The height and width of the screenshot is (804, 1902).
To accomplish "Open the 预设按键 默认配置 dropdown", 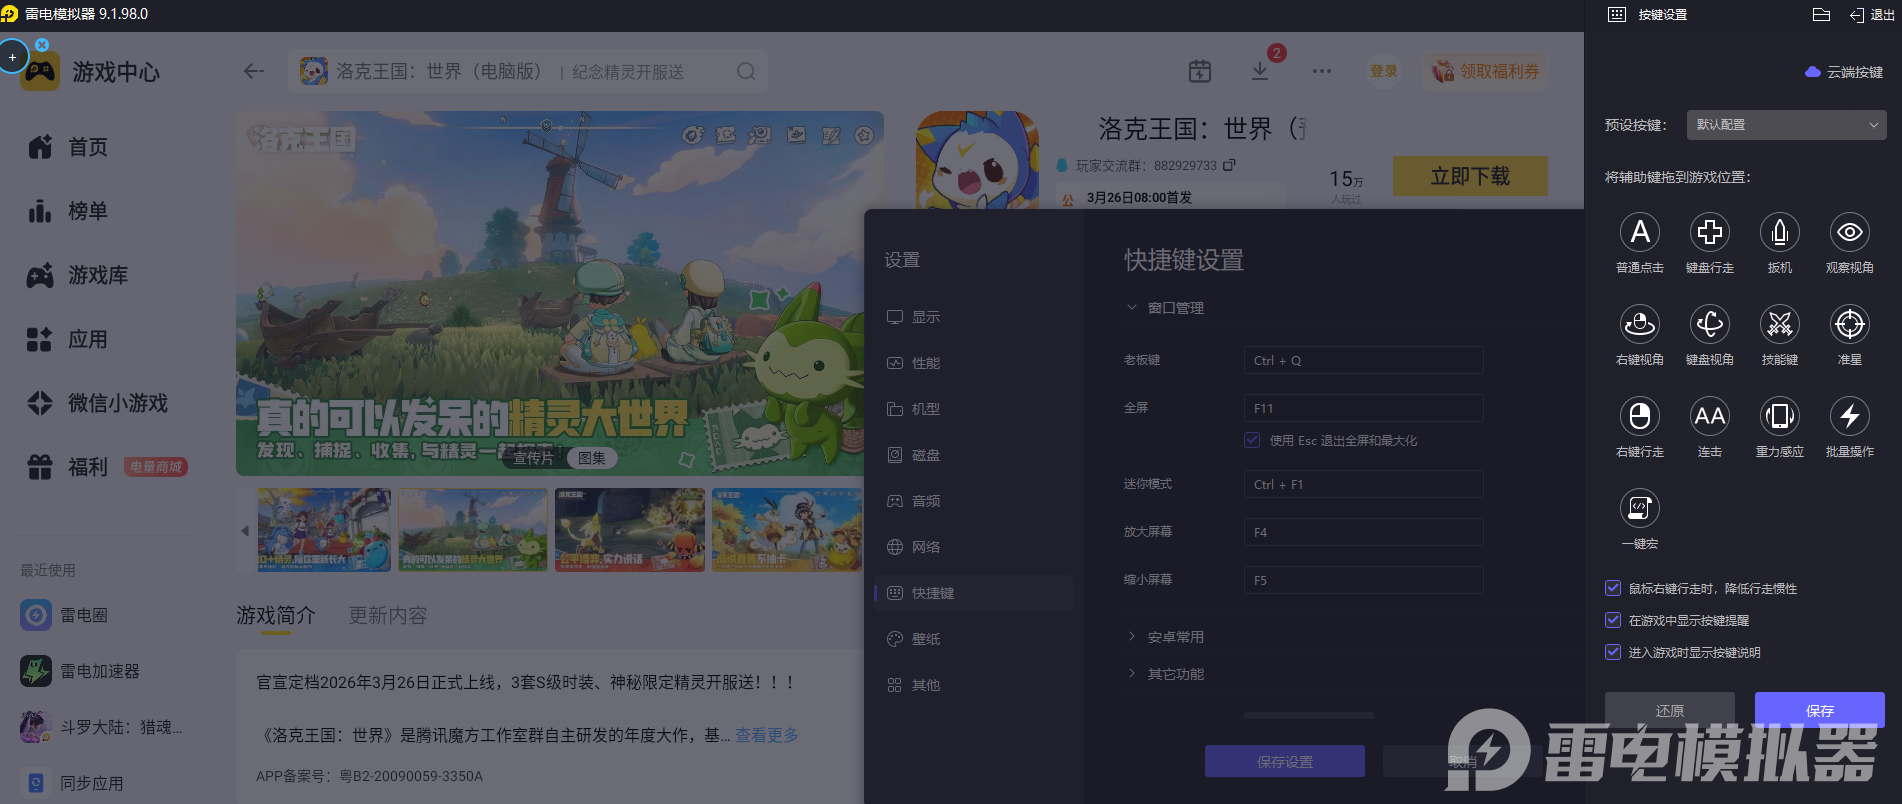I will coord(1786,125).
